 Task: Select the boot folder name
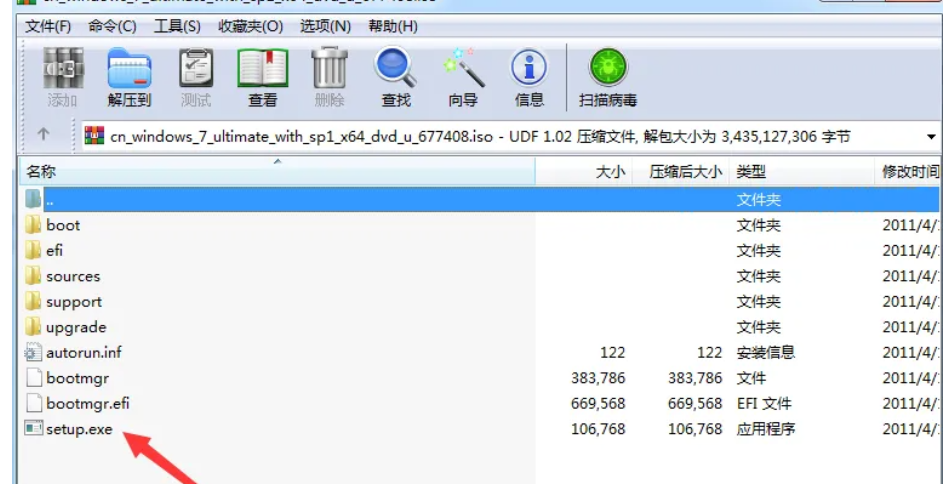(63, 225)
